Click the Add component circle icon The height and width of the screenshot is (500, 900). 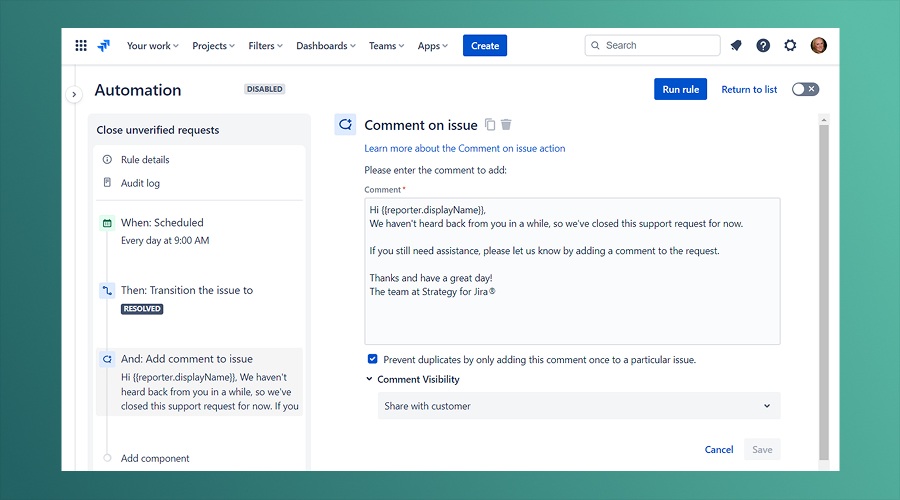107,458
